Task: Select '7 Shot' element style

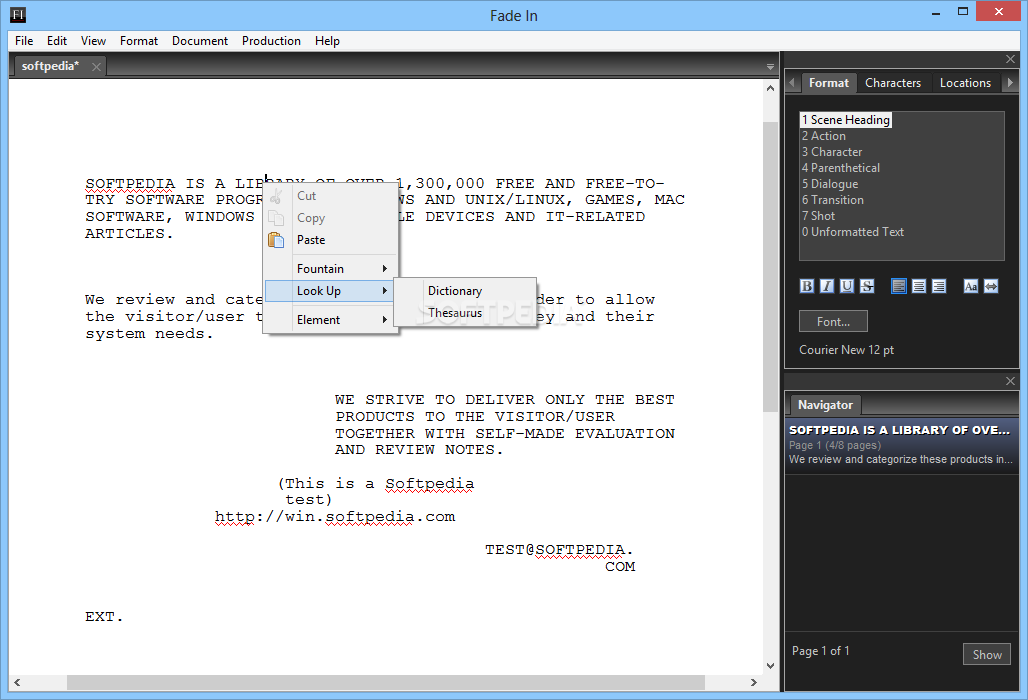Action: point(819,216)
